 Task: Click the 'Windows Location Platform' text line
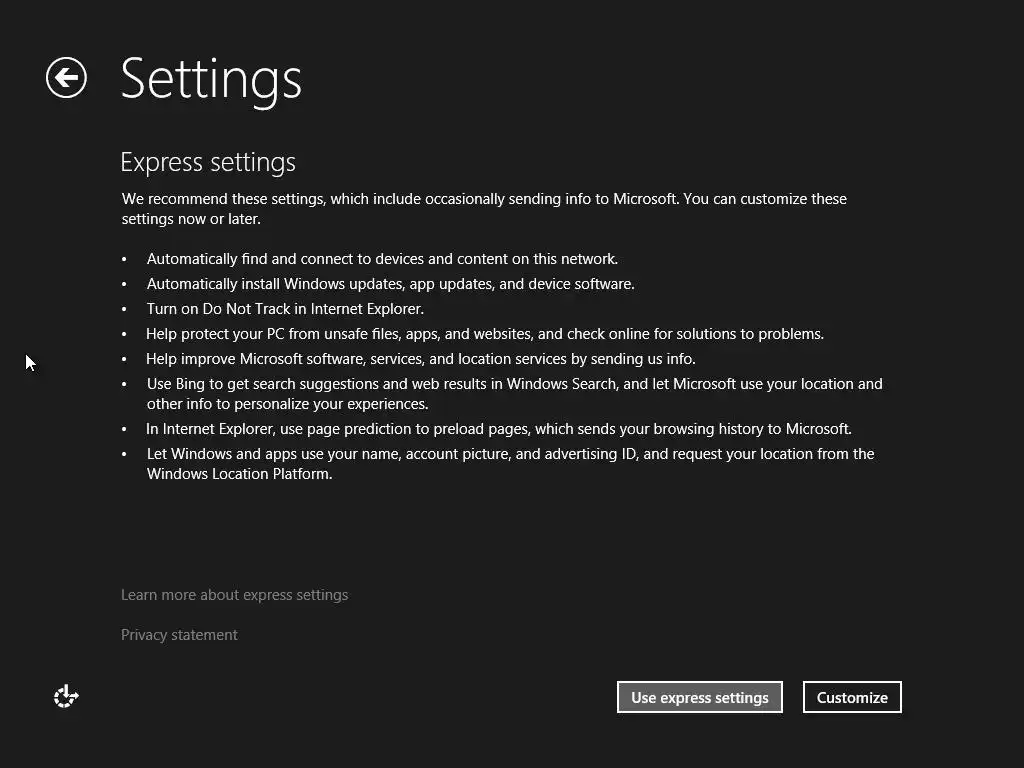tap(239, 474)
